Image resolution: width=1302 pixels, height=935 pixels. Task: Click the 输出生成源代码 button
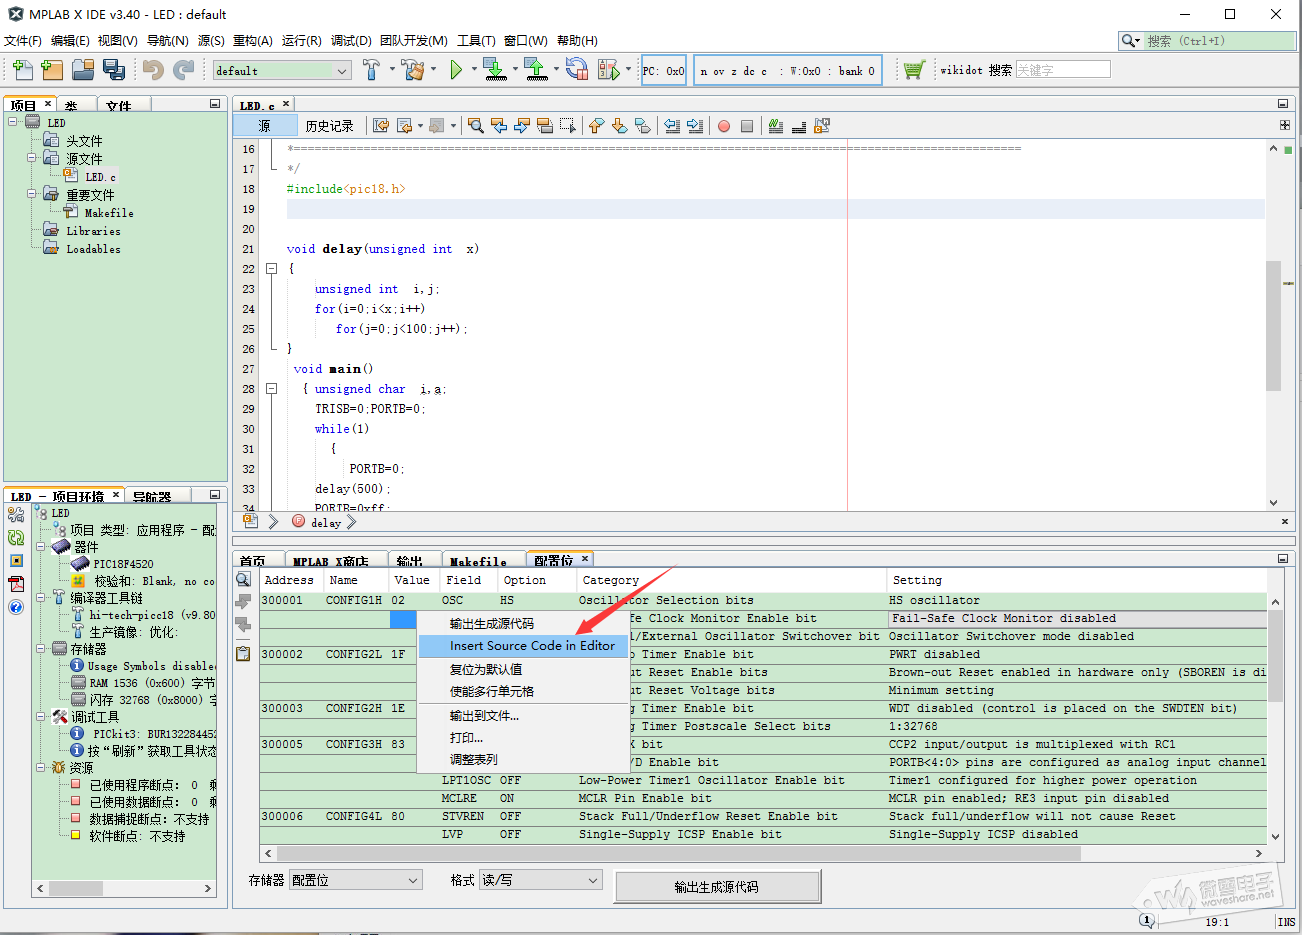click(718, 887)
